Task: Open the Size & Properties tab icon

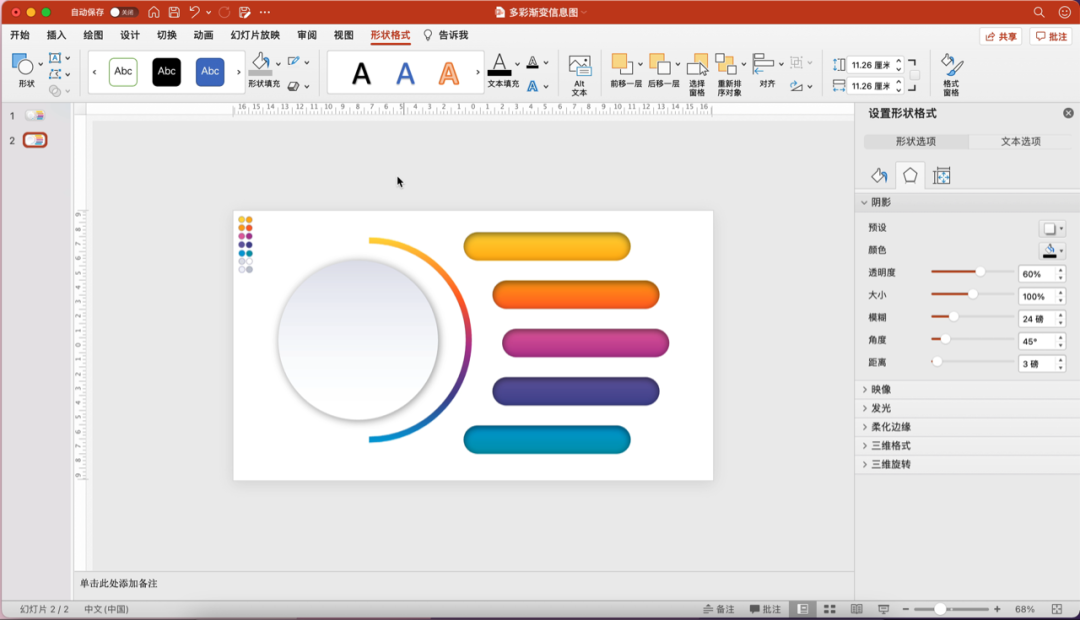Action: pos(941,176)
